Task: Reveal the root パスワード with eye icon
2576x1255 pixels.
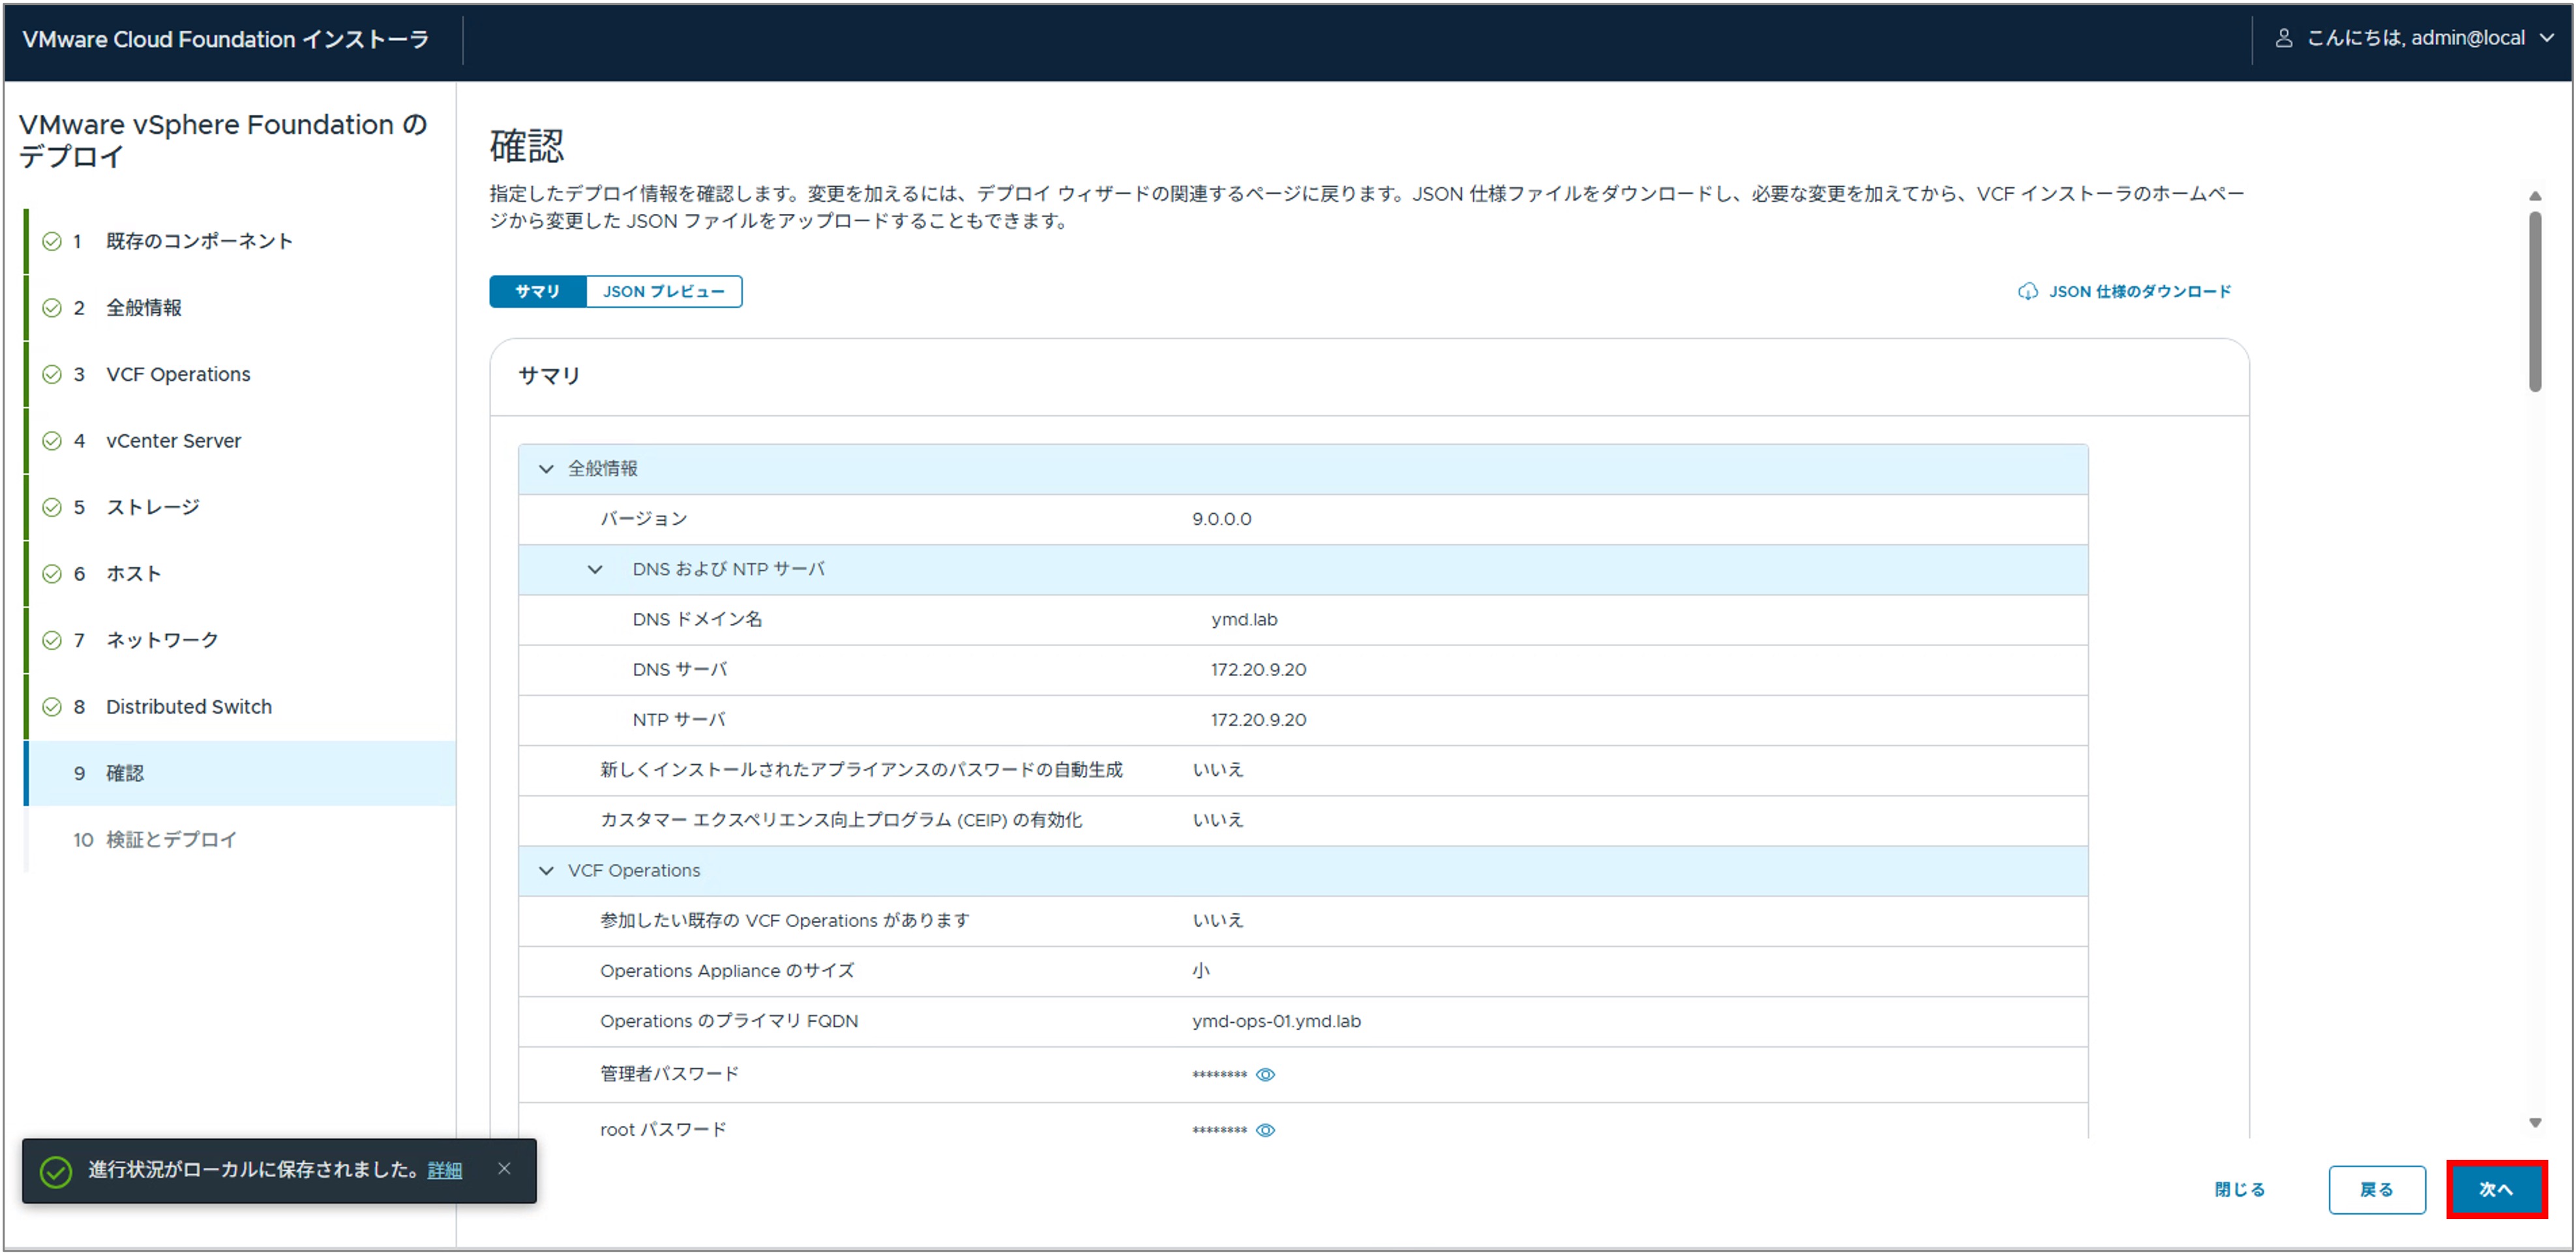Action: 1265,1130
